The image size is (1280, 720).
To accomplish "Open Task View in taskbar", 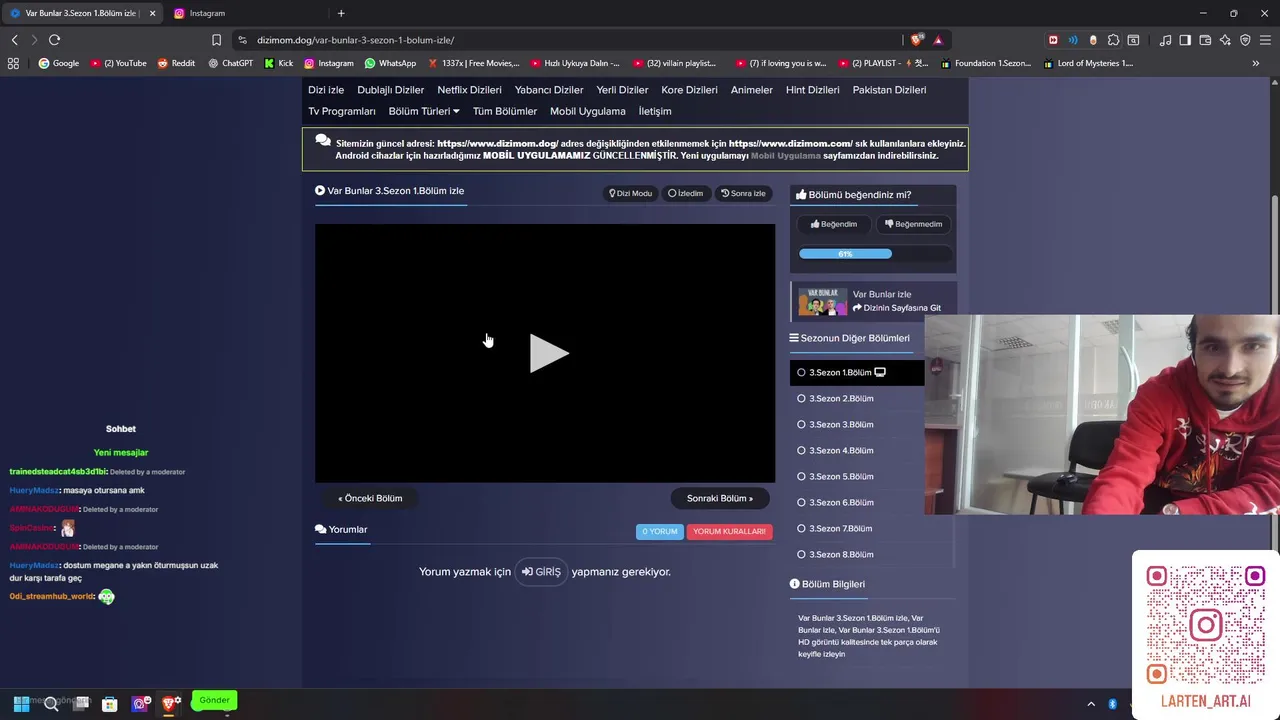I will click(81, 704).
